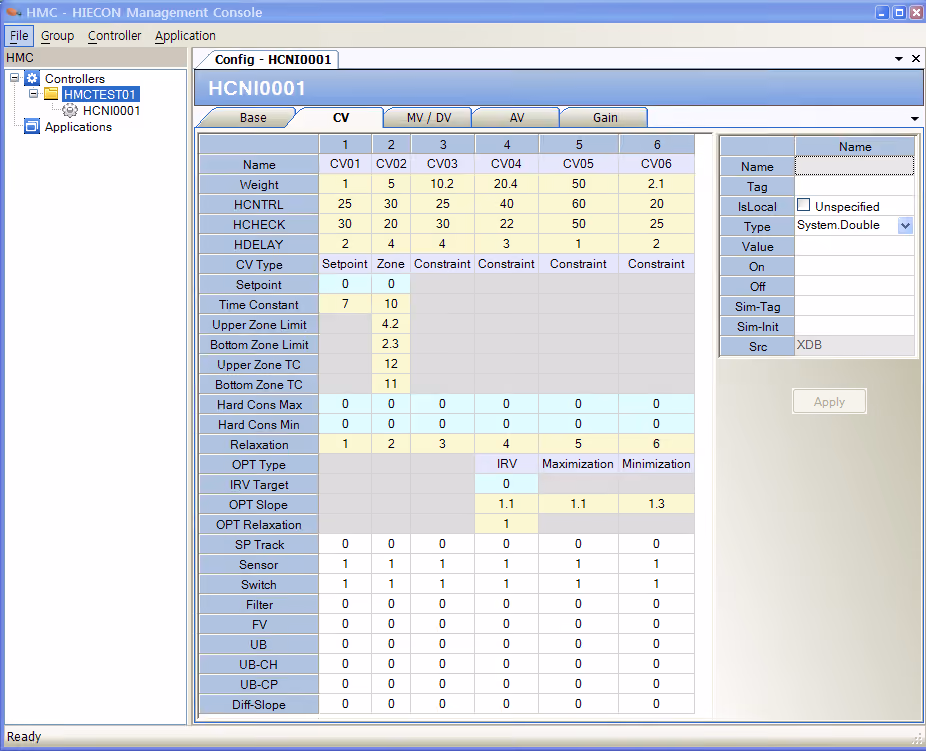Open the Application menu

[185, 35]
